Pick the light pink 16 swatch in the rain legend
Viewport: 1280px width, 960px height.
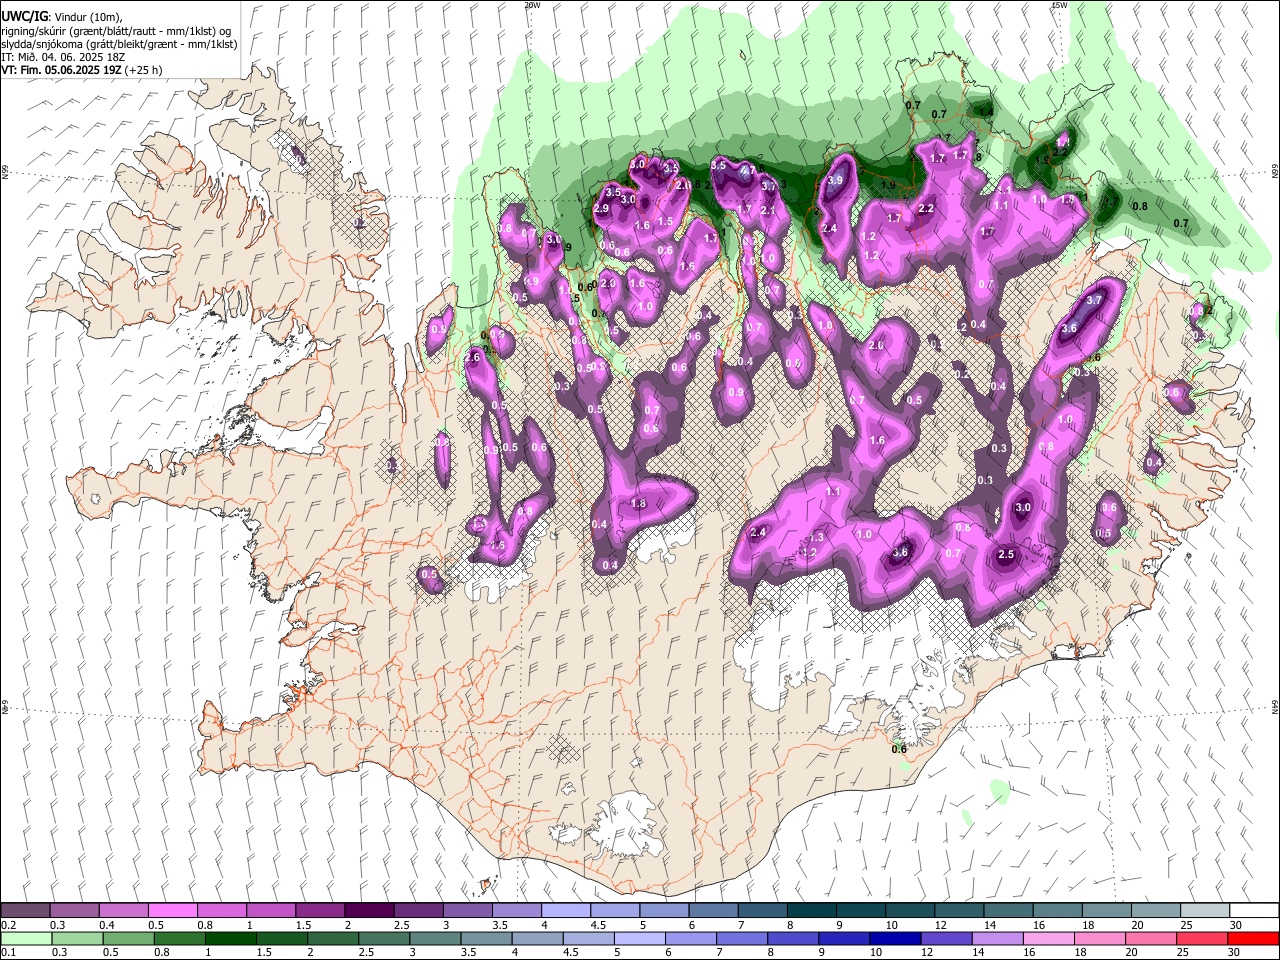click(1049, 939)
